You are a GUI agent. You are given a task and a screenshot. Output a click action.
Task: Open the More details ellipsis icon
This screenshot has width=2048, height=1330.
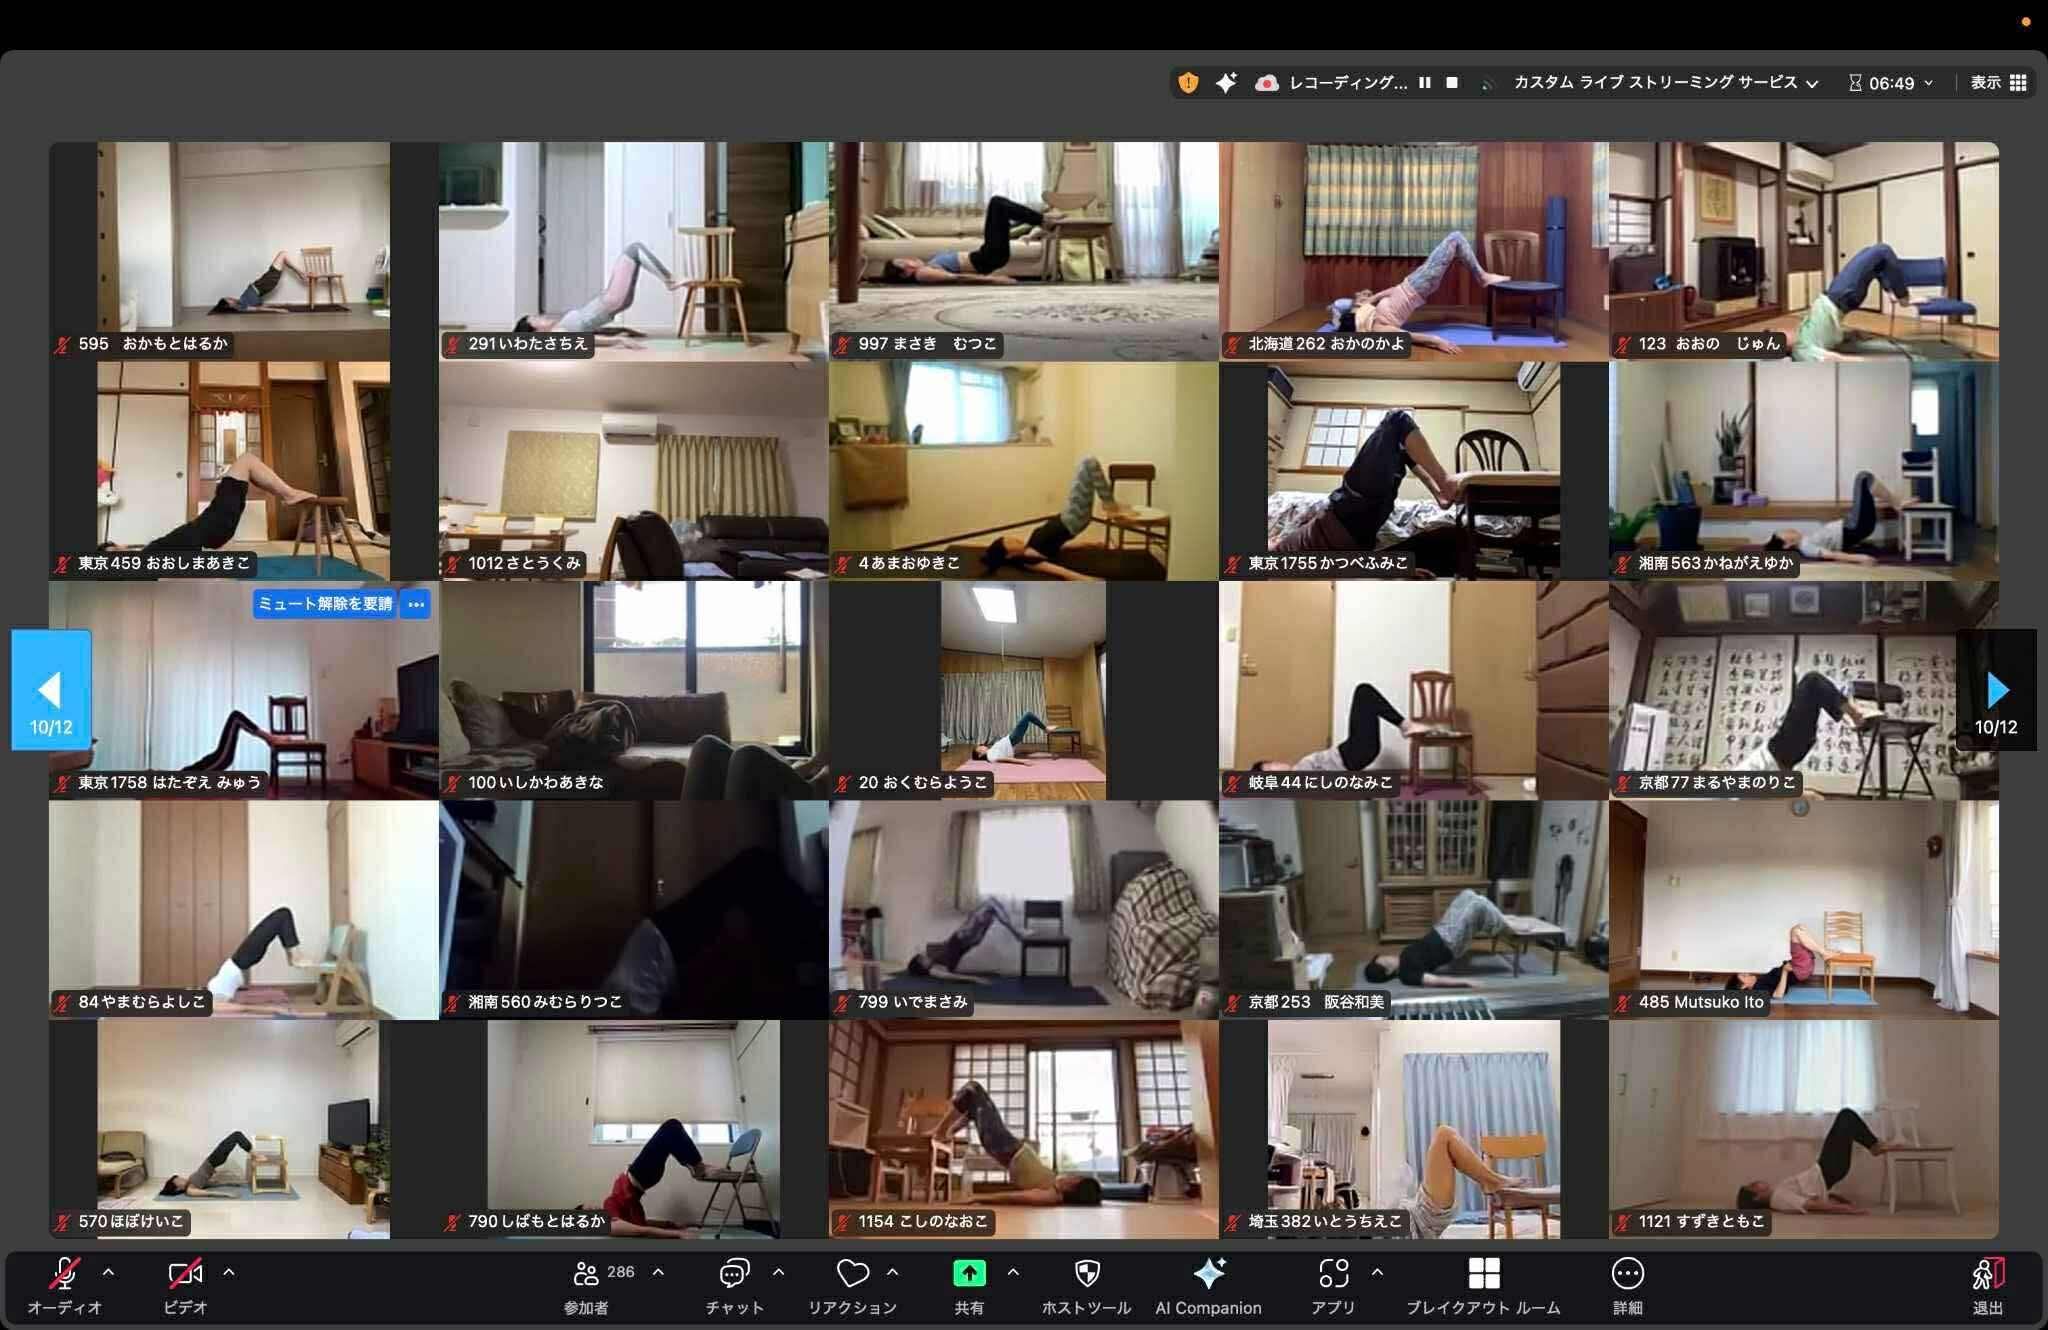point(1627,1274)
